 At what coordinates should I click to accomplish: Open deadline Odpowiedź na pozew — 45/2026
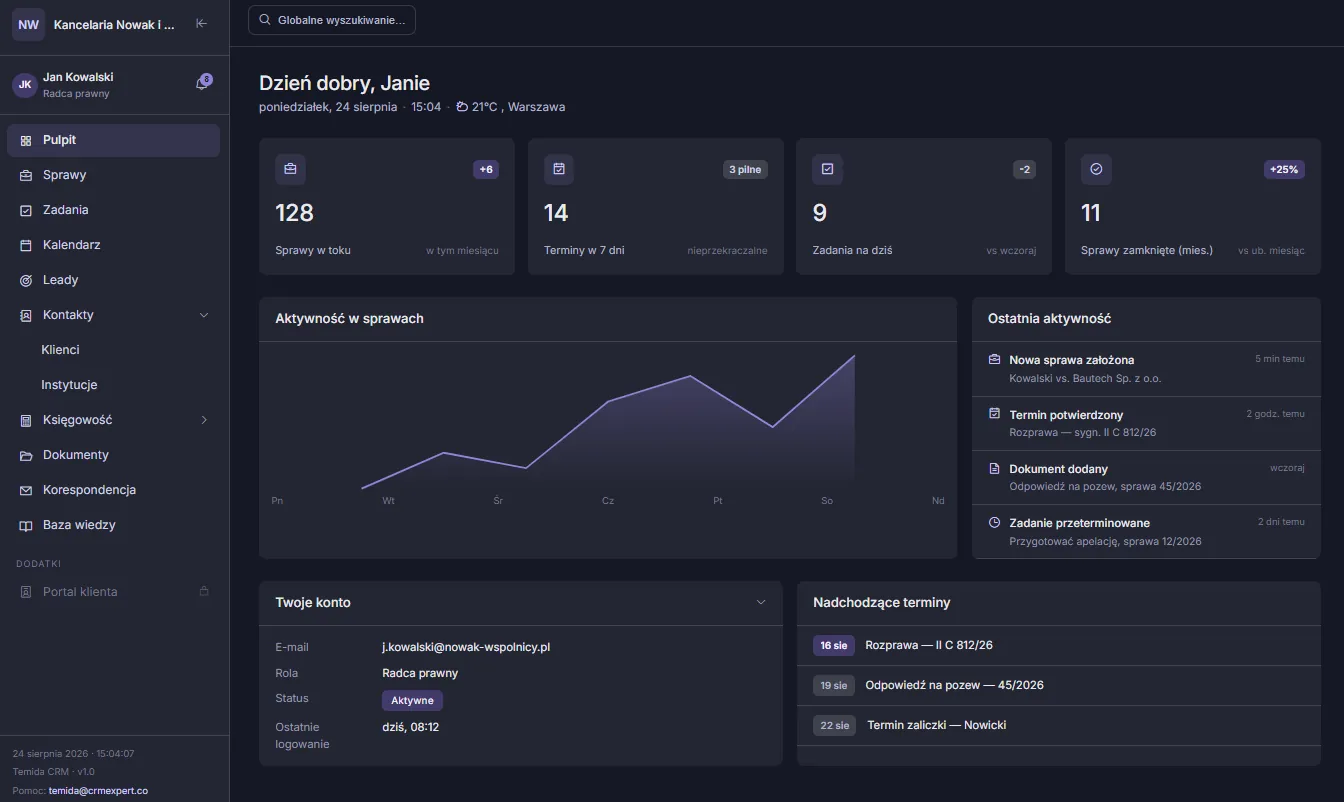point(1059,685)
